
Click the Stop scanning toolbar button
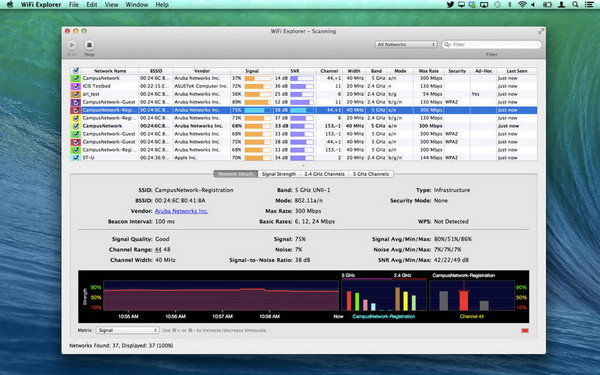click(x=89, y=45)
